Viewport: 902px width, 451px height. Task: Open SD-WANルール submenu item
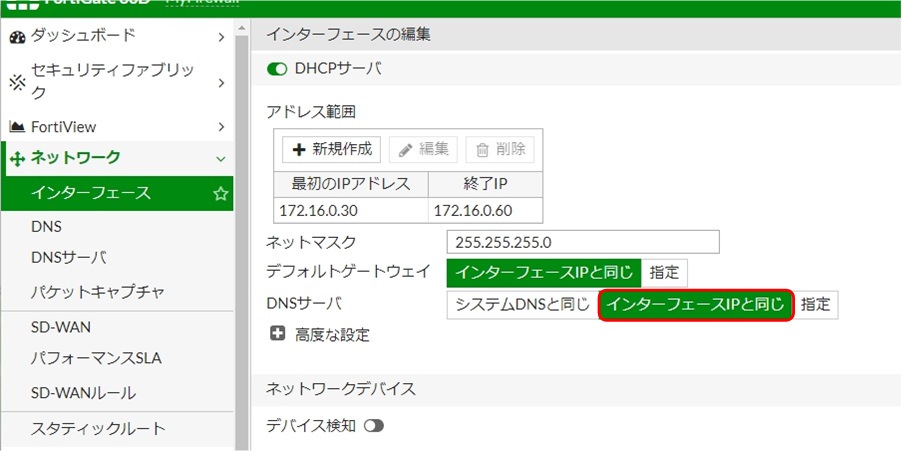tap(83, 393)
